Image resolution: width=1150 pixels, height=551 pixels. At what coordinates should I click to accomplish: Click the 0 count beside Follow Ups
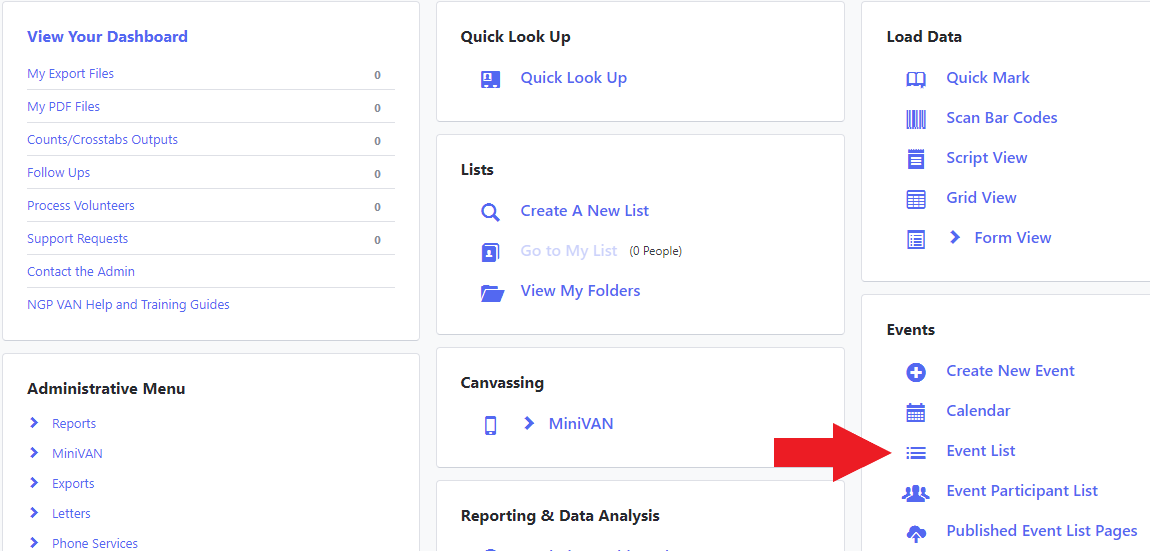378,174
